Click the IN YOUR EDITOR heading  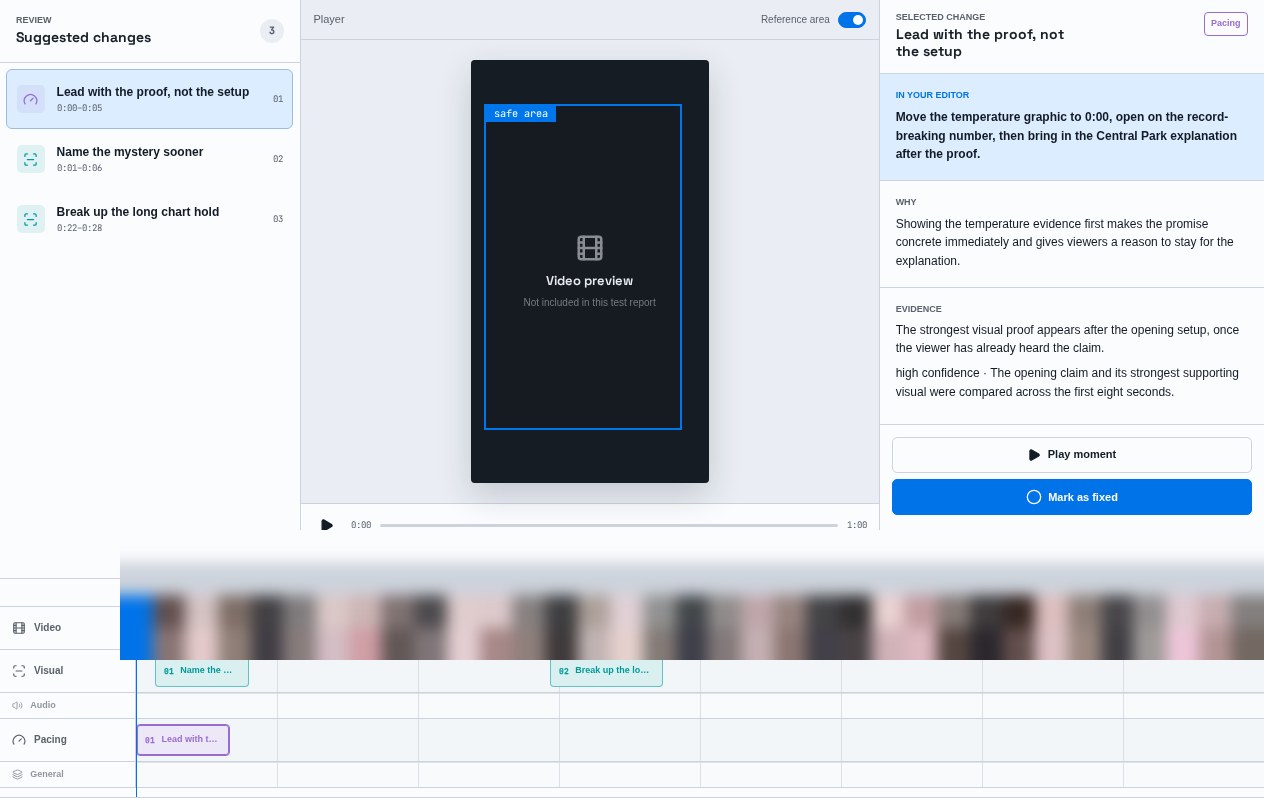(x=932, y=96)
